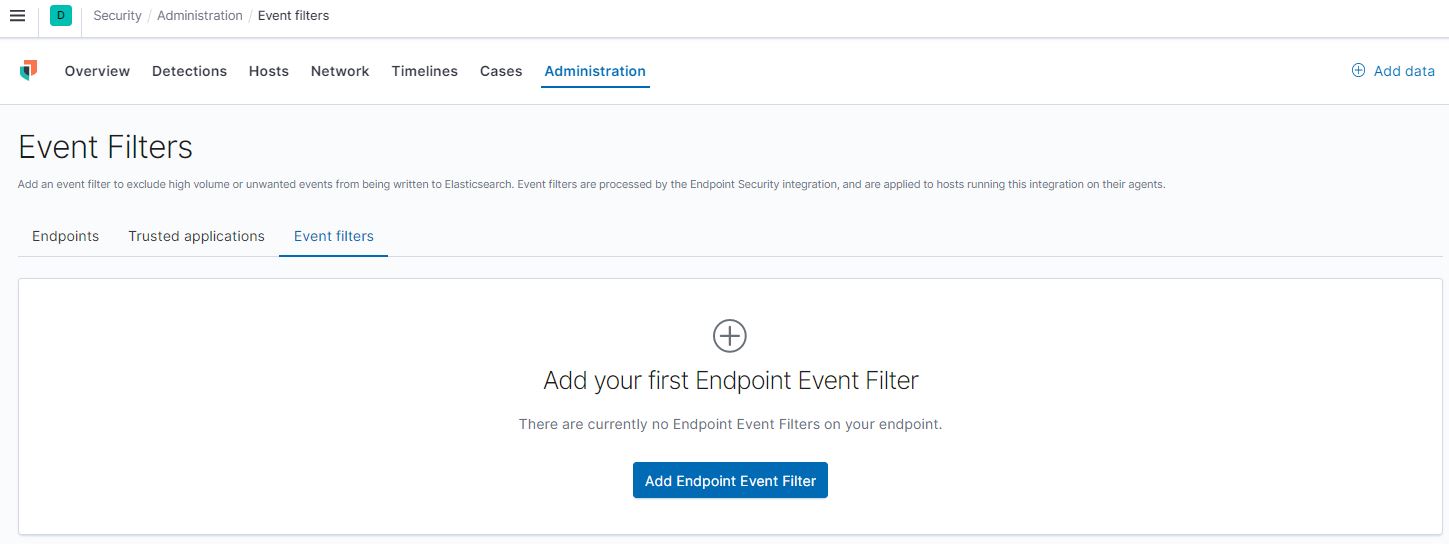The height and width of the screenshot is (544, 1449).
Task: Click Add data link
Action: (x=1393, y=71)
